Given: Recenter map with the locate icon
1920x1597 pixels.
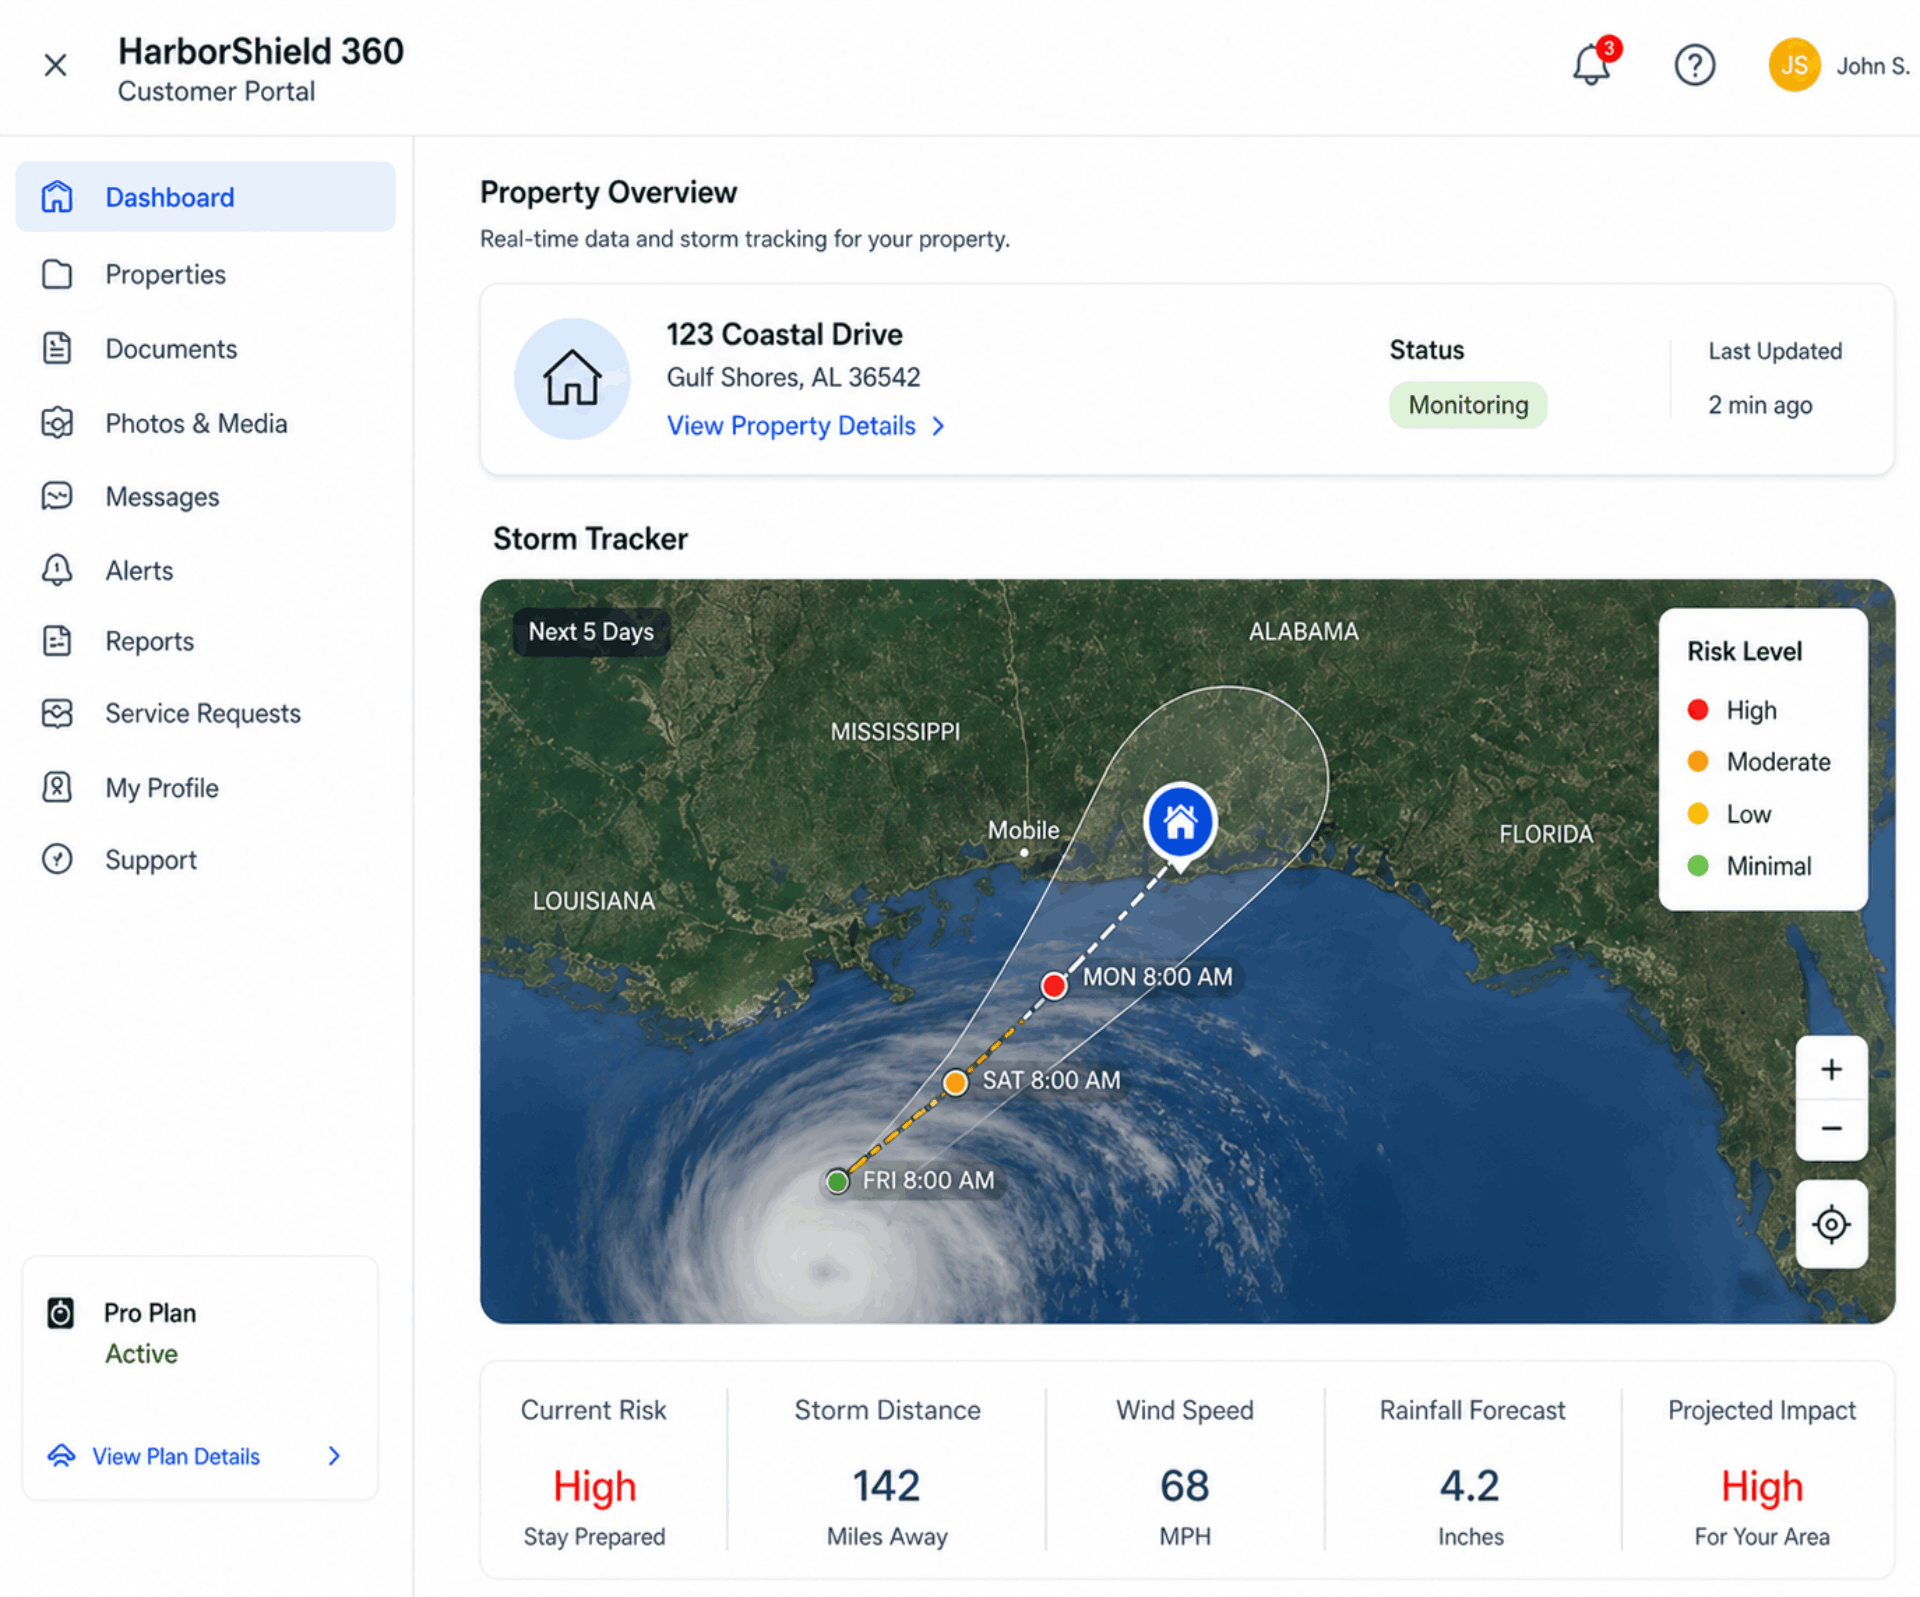Looking at the screenshot, I should (1831, 1224).
